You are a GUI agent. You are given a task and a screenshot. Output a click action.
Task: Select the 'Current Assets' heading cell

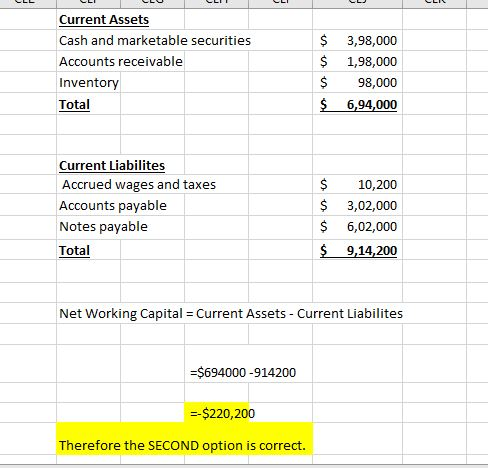pyautogui.click(x=104, y=20)
